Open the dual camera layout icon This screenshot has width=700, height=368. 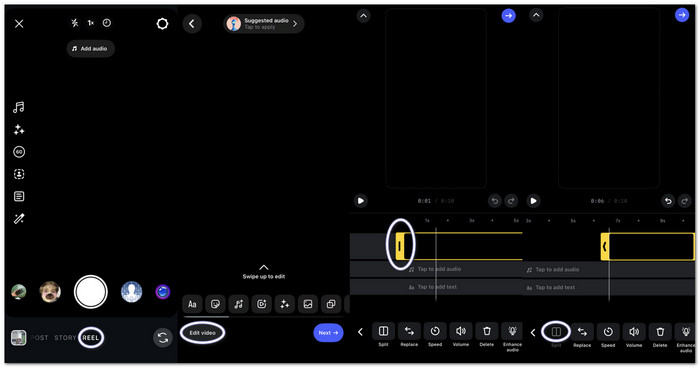(x=19, y=174)
